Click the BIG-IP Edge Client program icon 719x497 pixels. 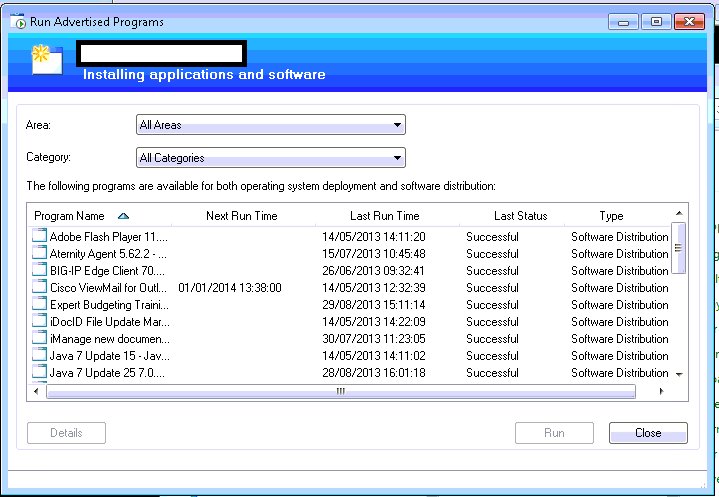[39, 270]
